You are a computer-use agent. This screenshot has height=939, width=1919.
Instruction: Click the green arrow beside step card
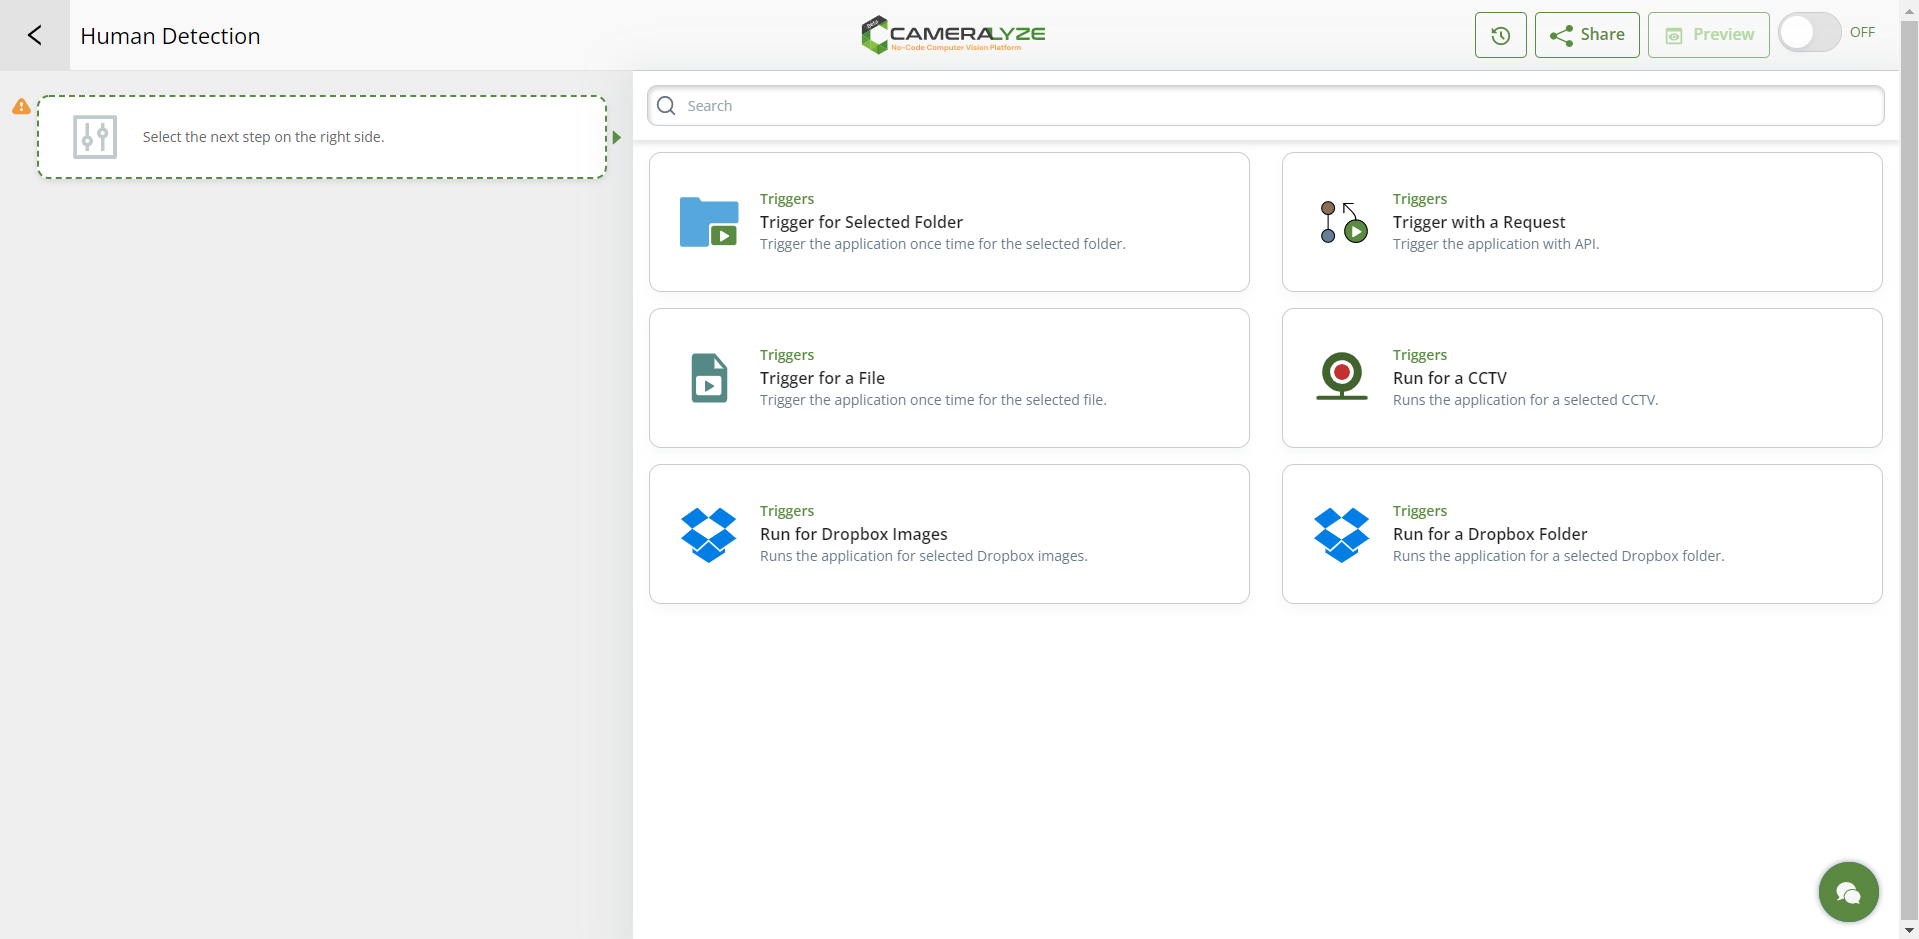pyautogui.click(x=617, y=137)
